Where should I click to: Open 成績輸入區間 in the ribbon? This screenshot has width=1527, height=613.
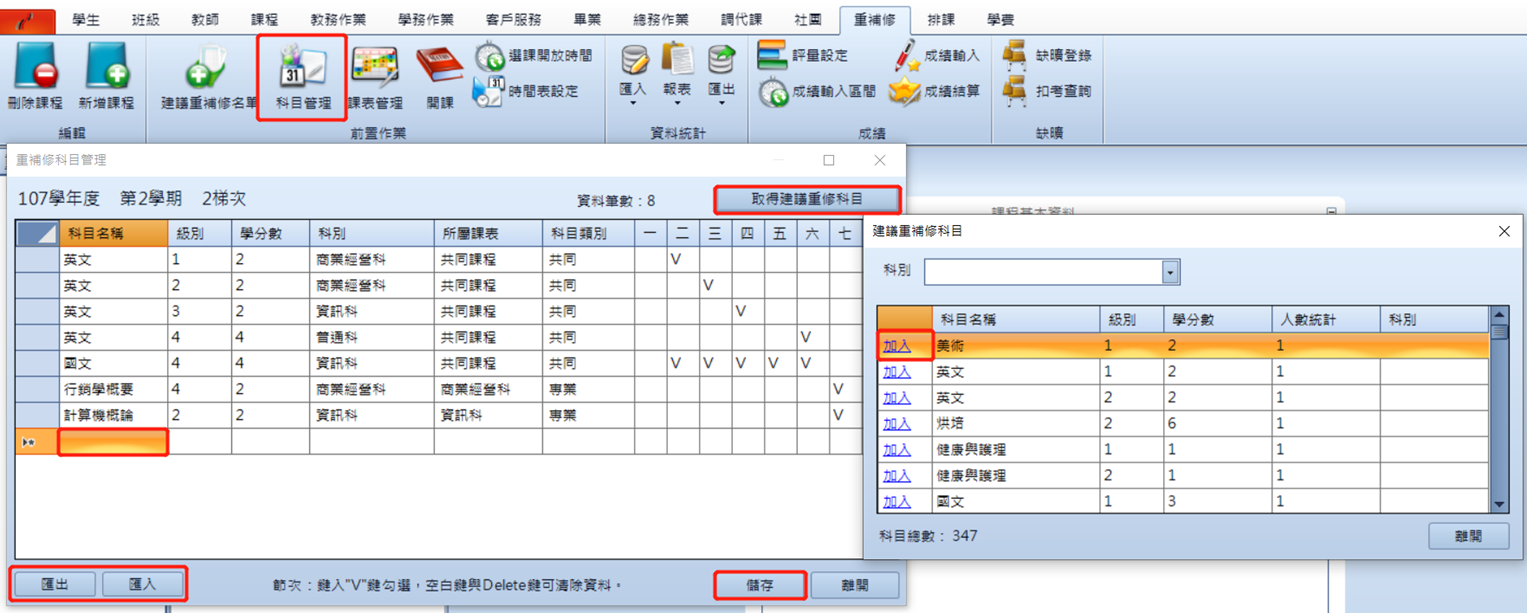[817, 91]
